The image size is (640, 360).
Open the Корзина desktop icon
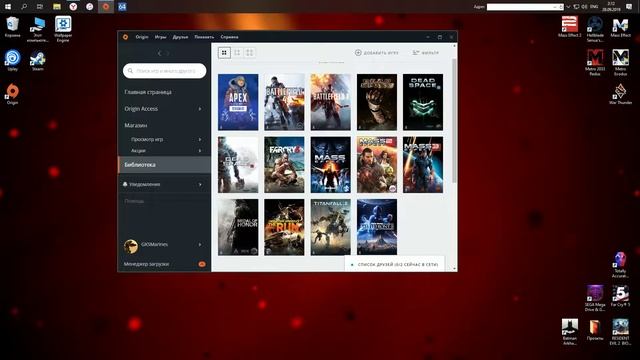(12, 27)
